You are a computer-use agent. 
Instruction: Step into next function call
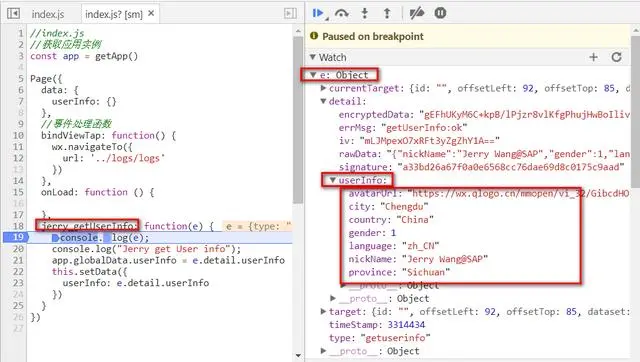coord(364,13)
